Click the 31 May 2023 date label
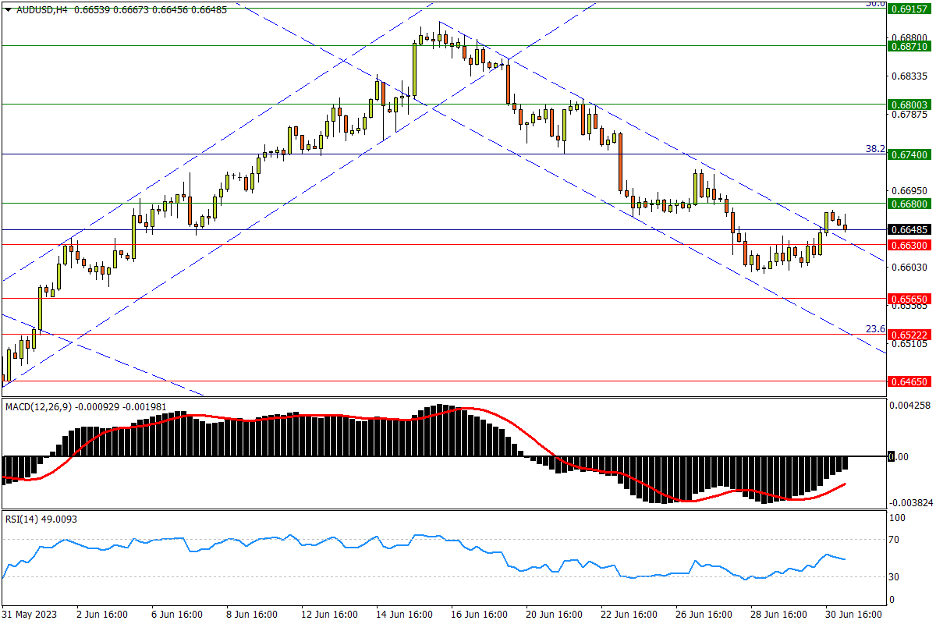936x624 pixels. click(x=28, y=613)
